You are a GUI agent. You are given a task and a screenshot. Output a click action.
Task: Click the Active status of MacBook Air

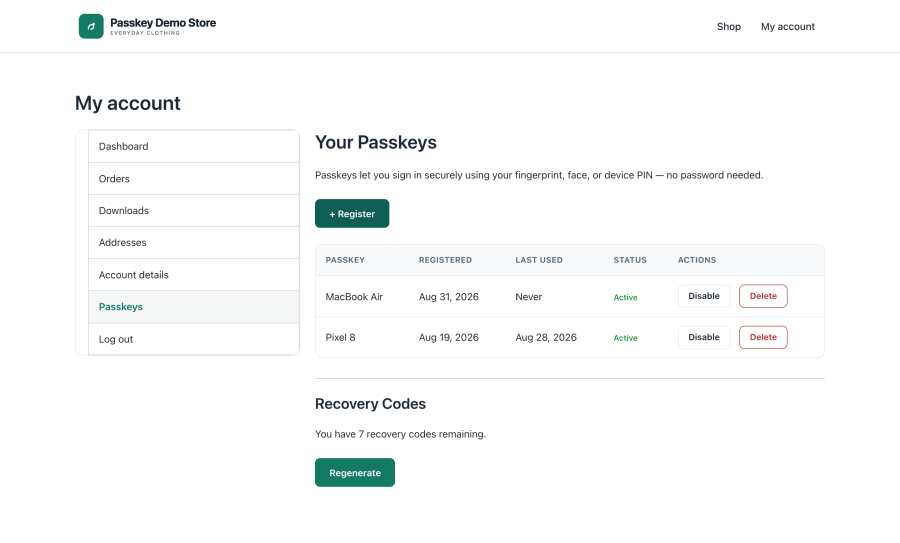pos(625,297)
